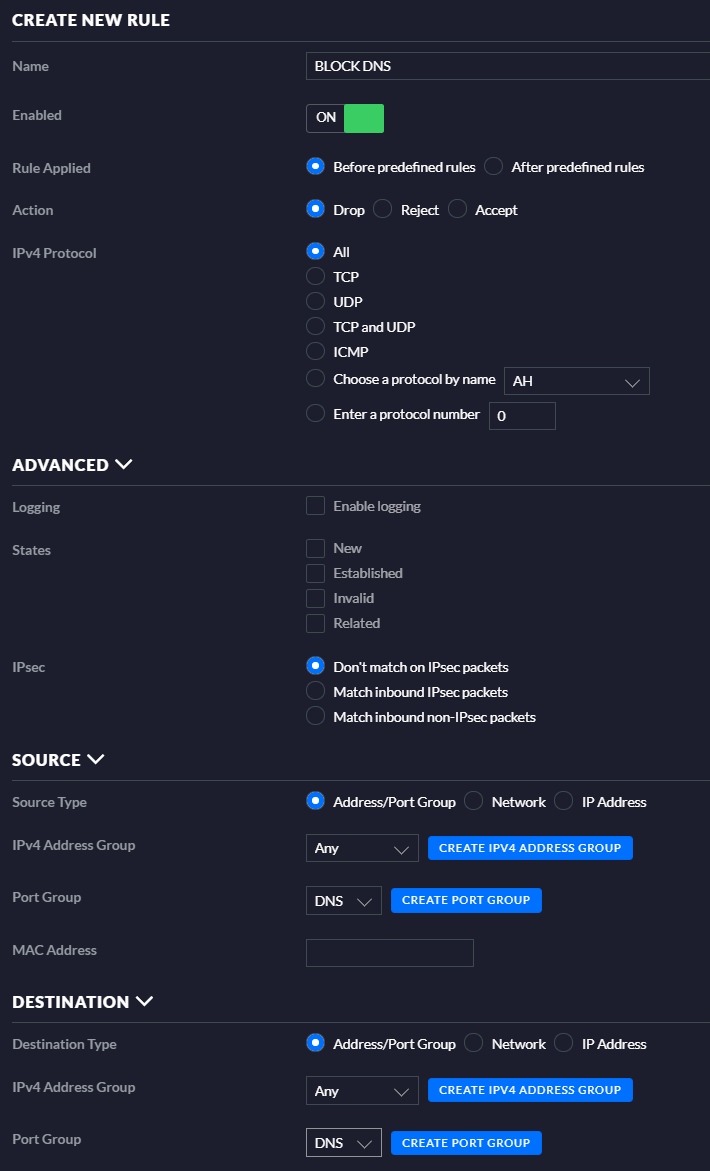
Task: Open the protocol name AH dropdown
Action: coord(577,381)
